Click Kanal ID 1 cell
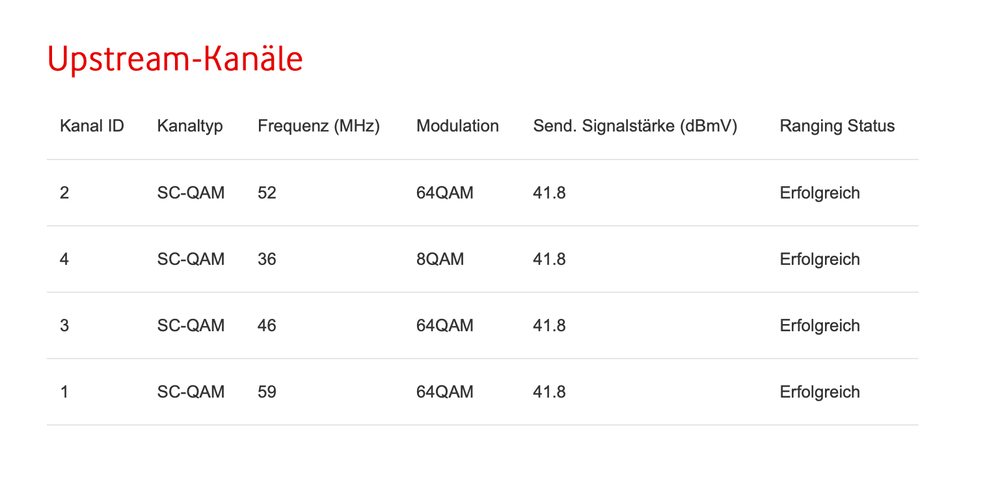Screen dimensions: 998x479 tap(65, 392)
